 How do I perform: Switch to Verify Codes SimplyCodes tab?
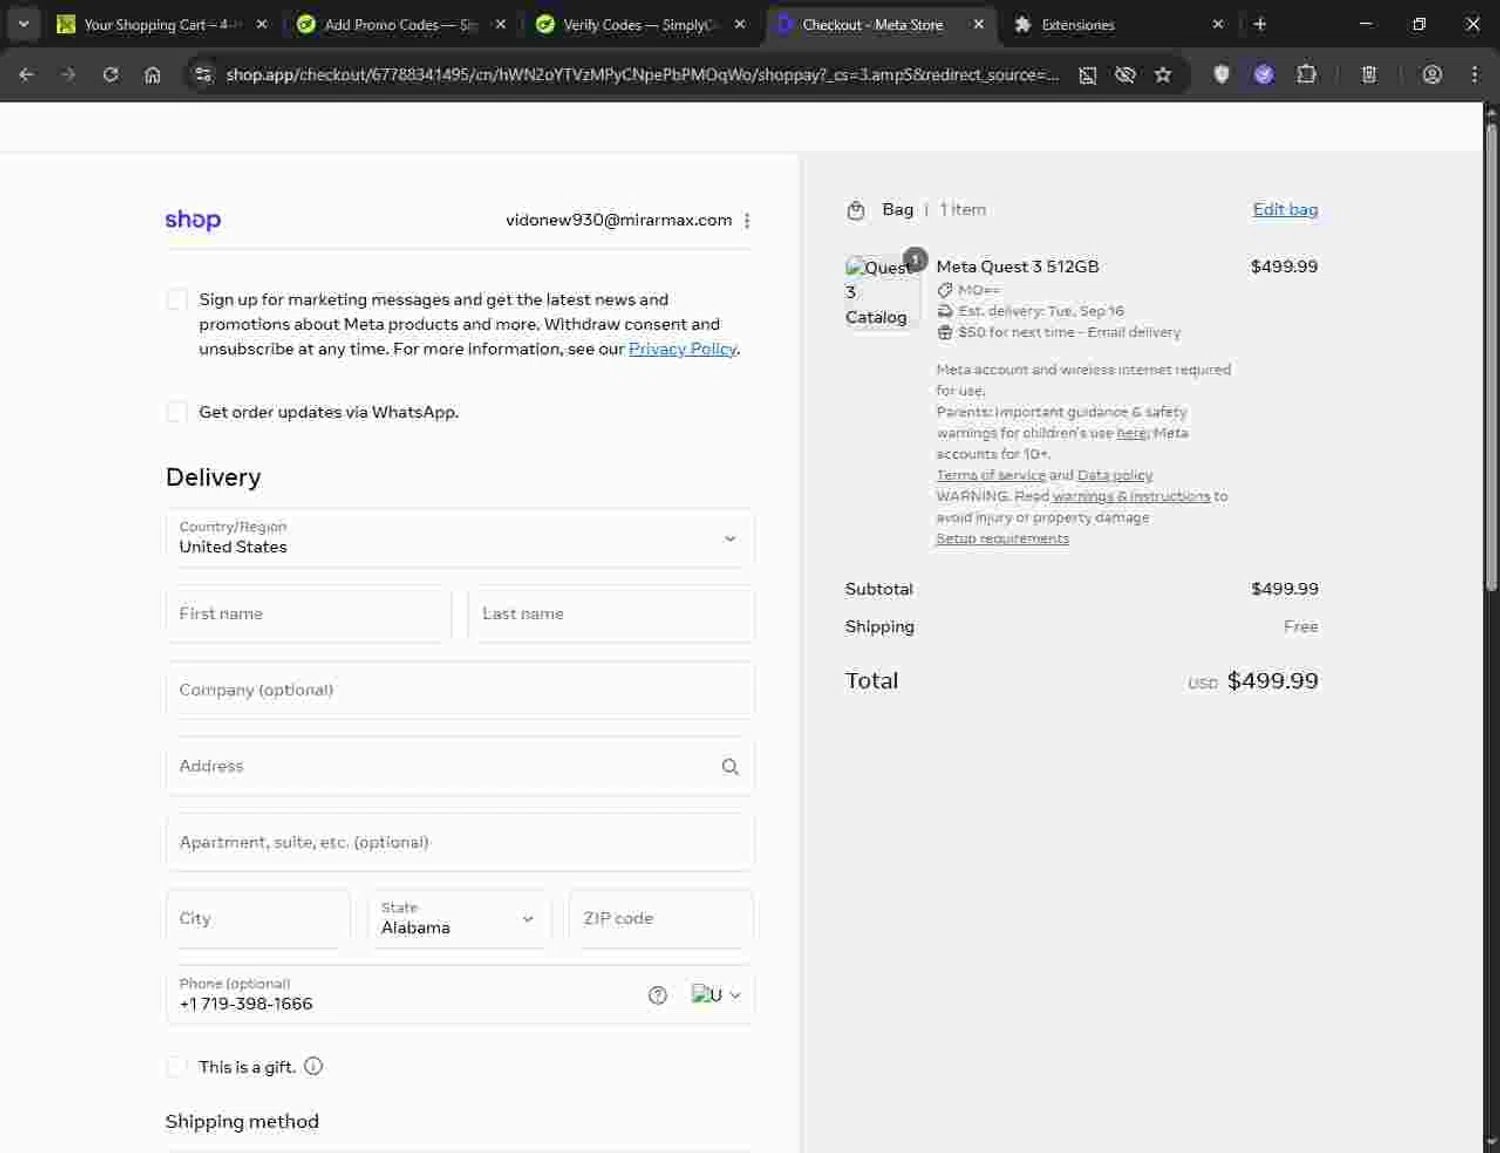point(640,24)
